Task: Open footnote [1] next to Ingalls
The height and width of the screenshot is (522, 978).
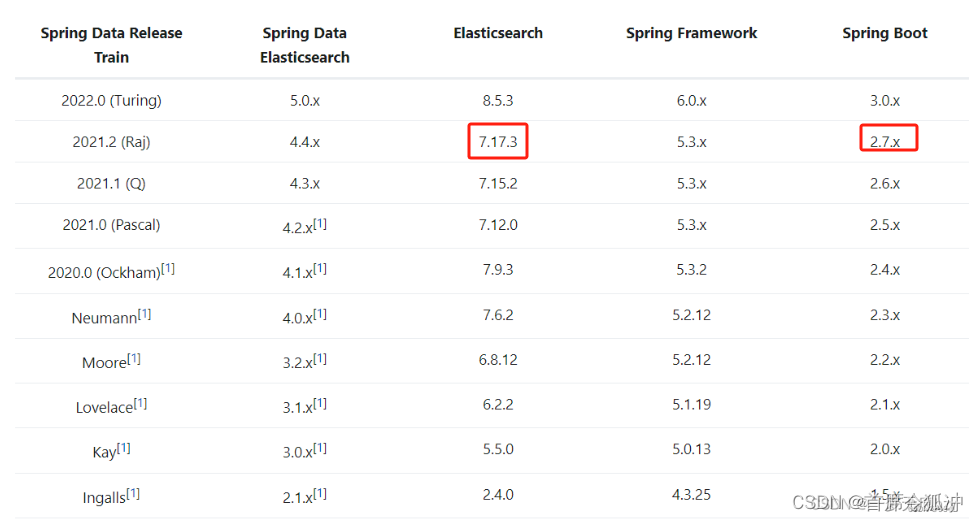Action: pos(133,494)
